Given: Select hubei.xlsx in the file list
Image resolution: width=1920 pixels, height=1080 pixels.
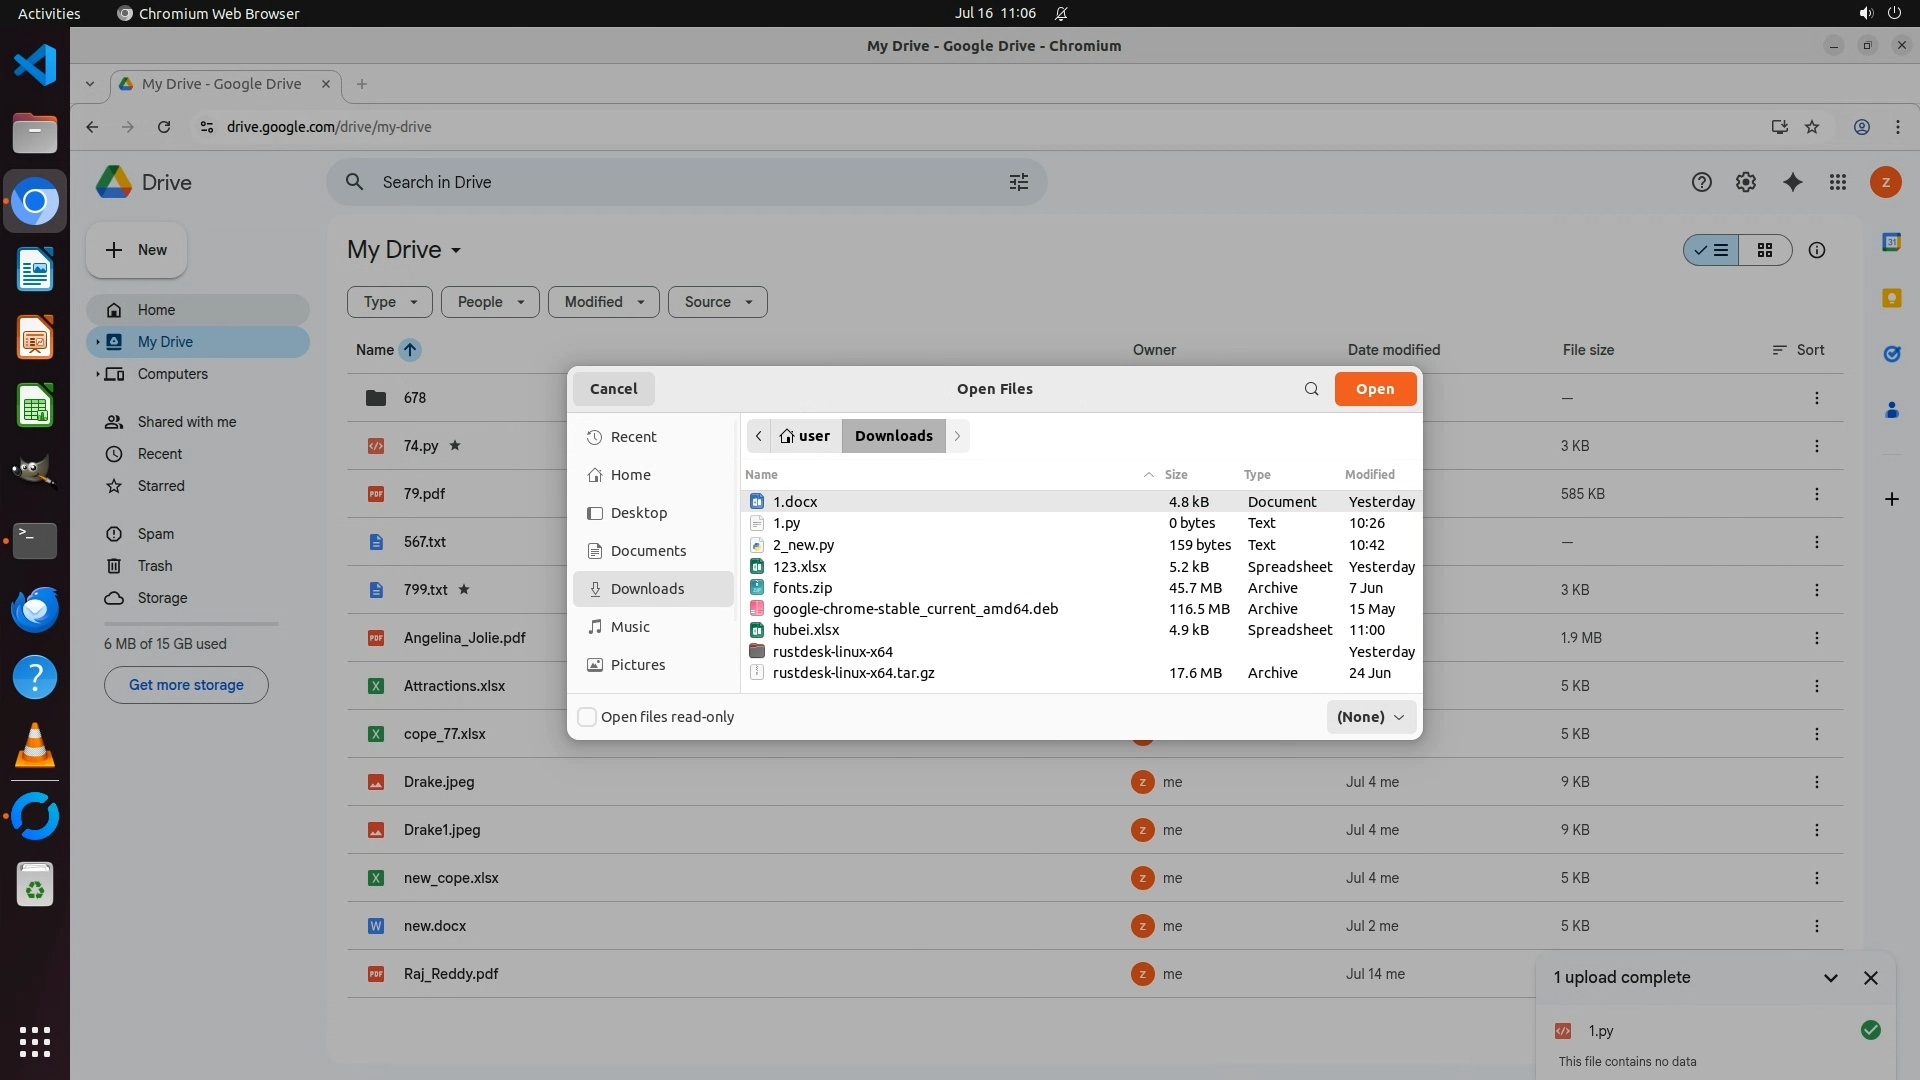Looking at the screenshot, I should [x=805, y=630].
